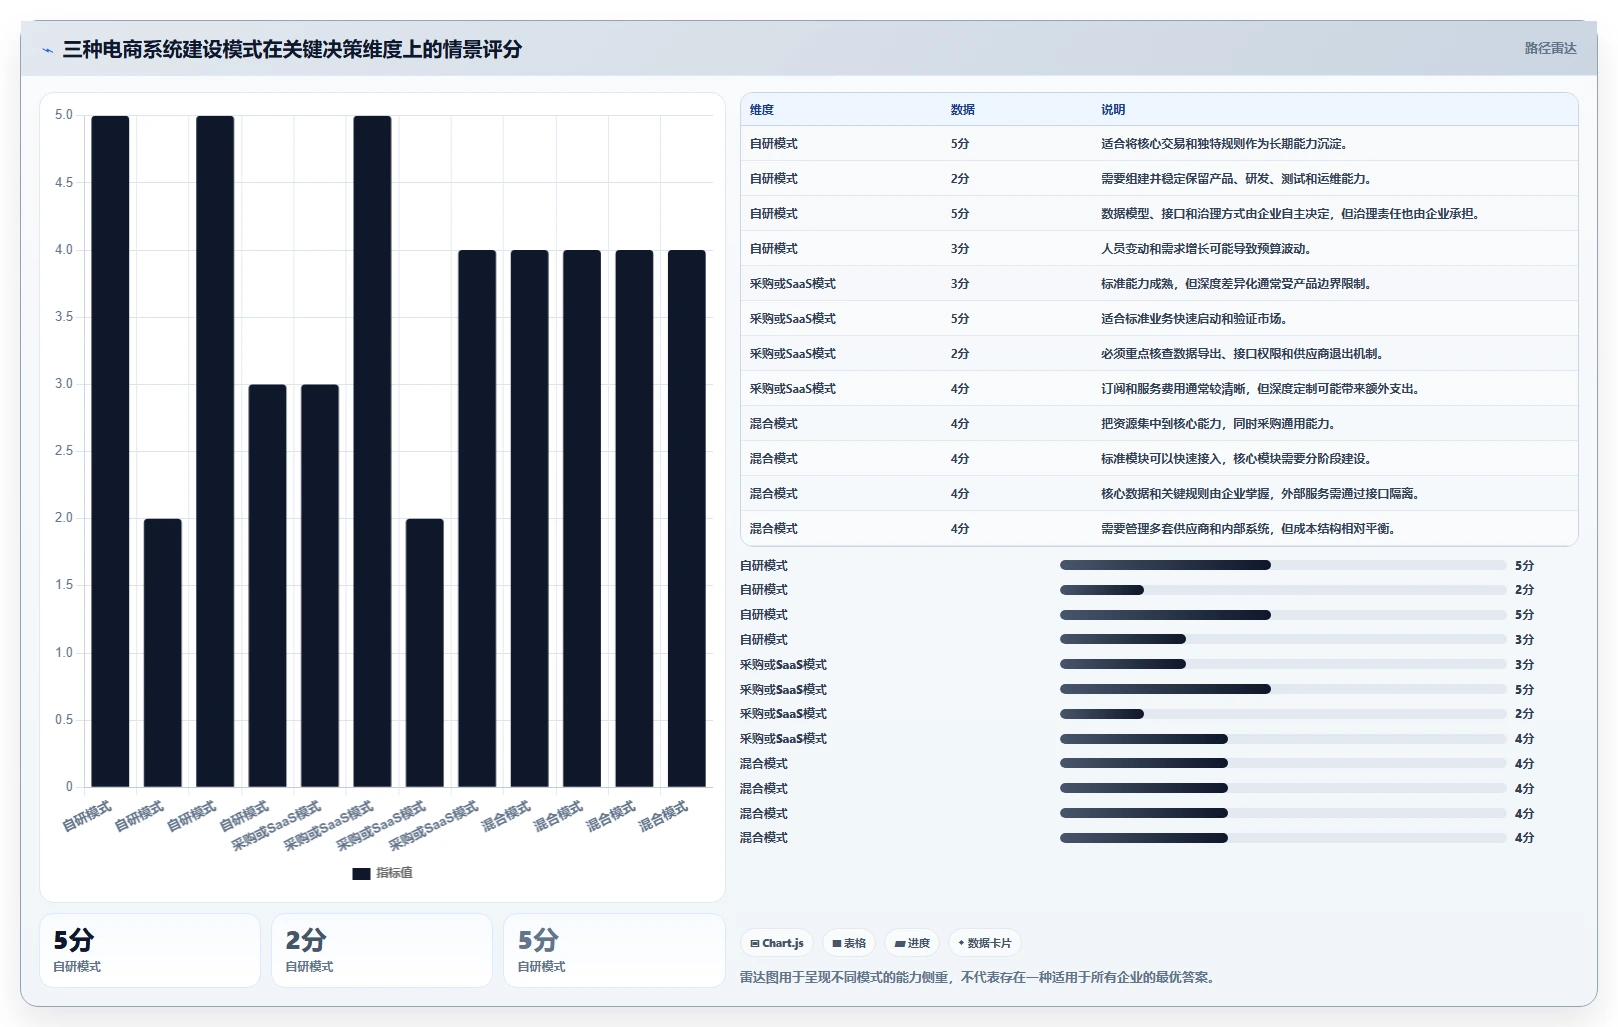Click the chart bar for 采购或SaaS模式 valued 2
The height and width of the screenshot is (1027, 1618).
(x=425, y=653)
